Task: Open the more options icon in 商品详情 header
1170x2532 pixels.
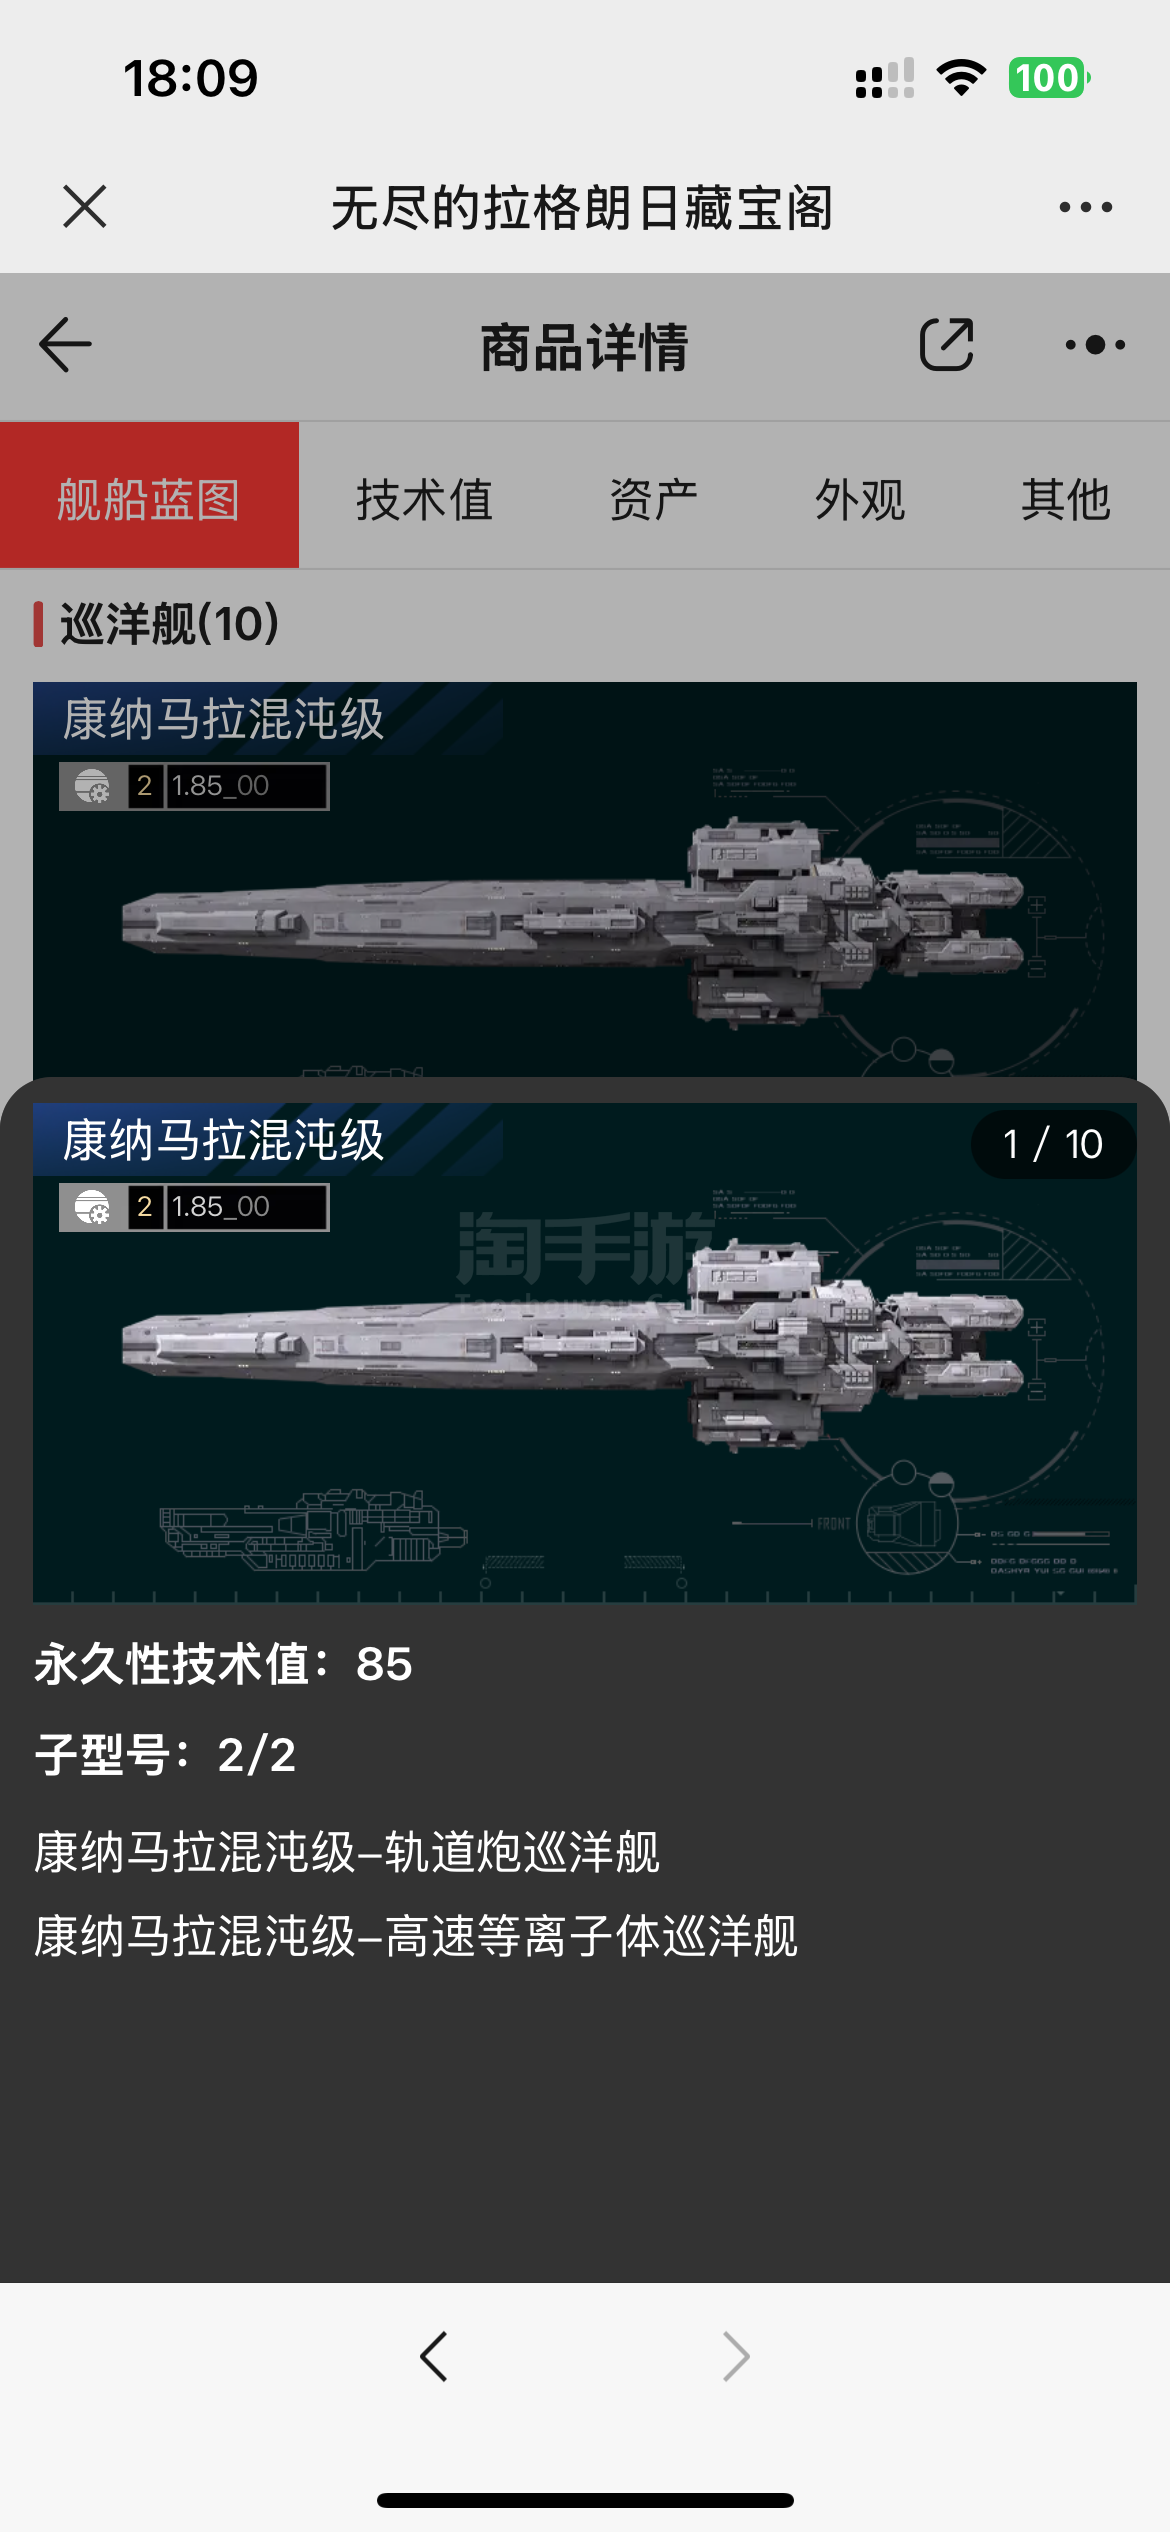Action: (x=1096, y=345)
